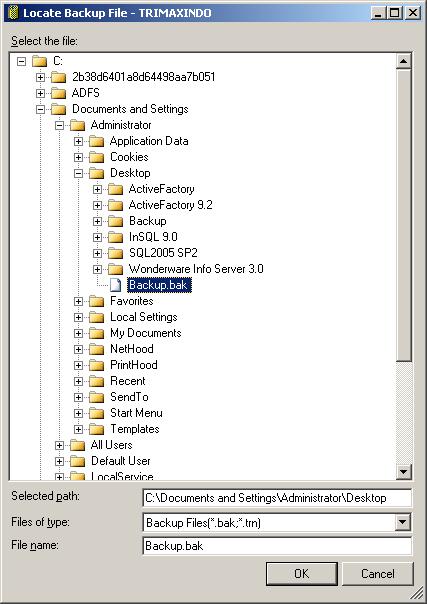Image resolution: width=427 pixels, height=604 pixels.
Task: Click the InSQL 9.0 folder icon
Action: pyautogui.click(x=116, y=237)
